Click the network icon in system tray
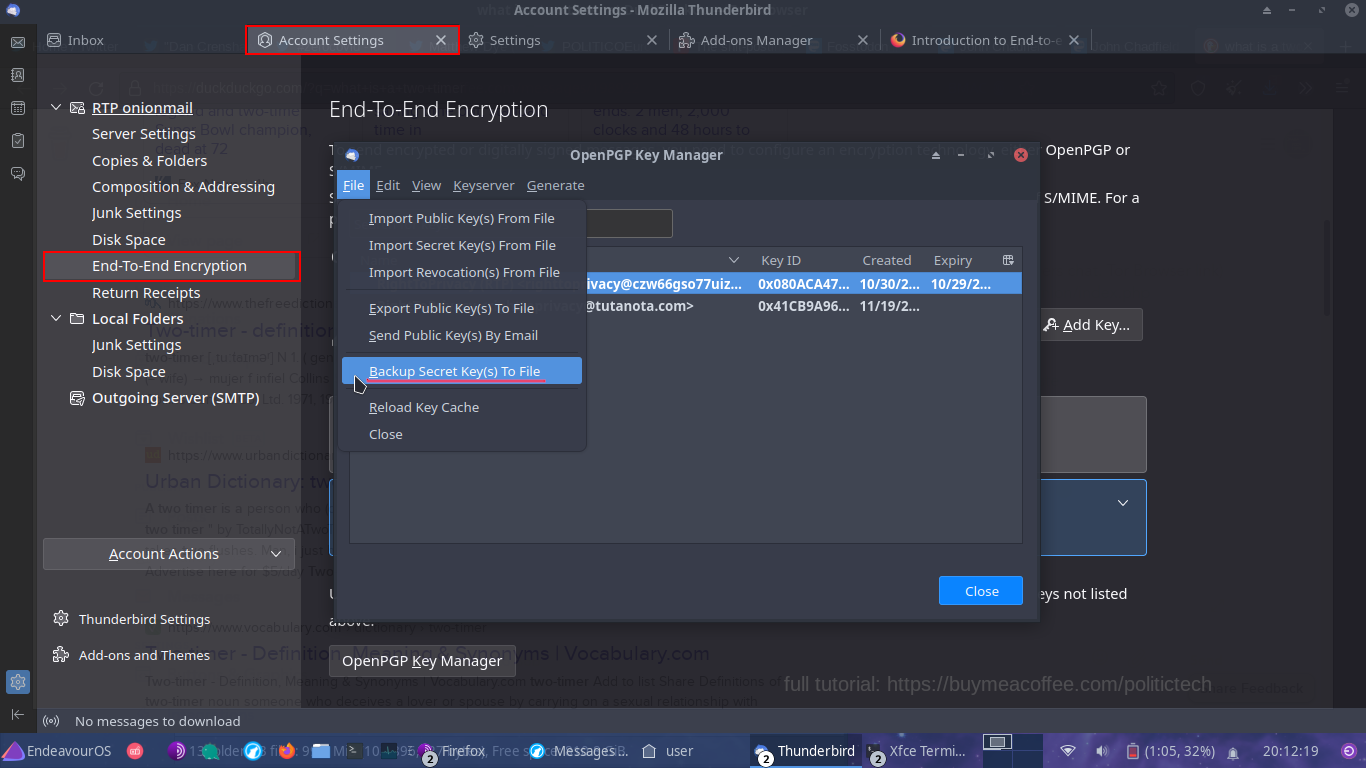Screen dimensions: 1366x768 1068,751
